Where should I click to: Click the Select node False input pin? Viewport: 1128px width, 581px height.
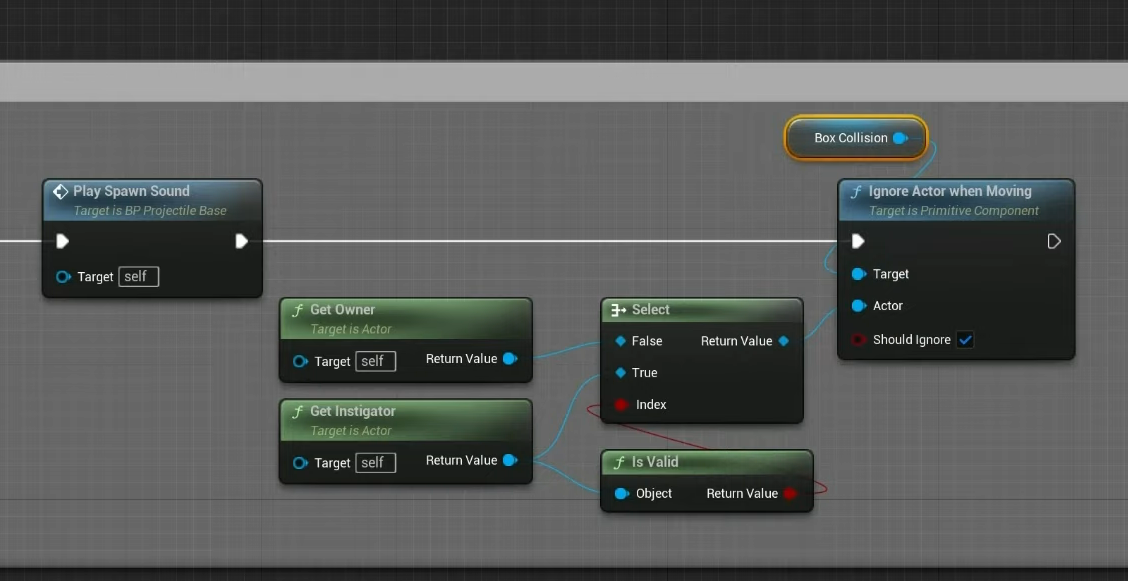pyautogui.click(x=621, y=341)
